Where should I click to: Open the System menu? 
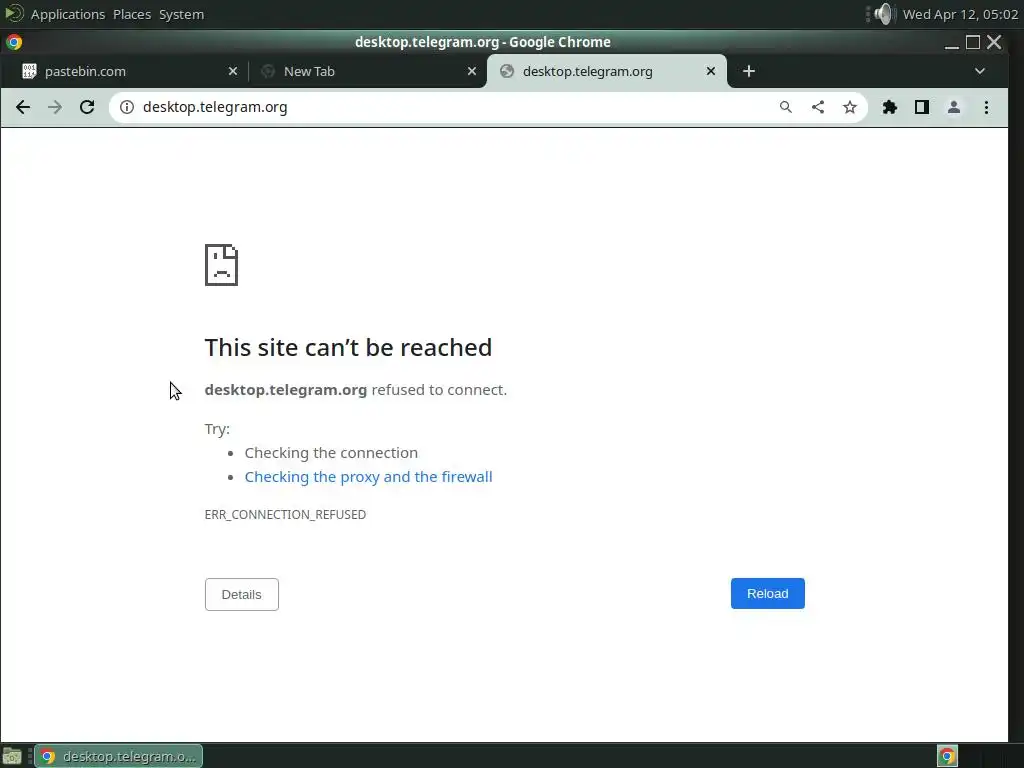tap(182, 14)
